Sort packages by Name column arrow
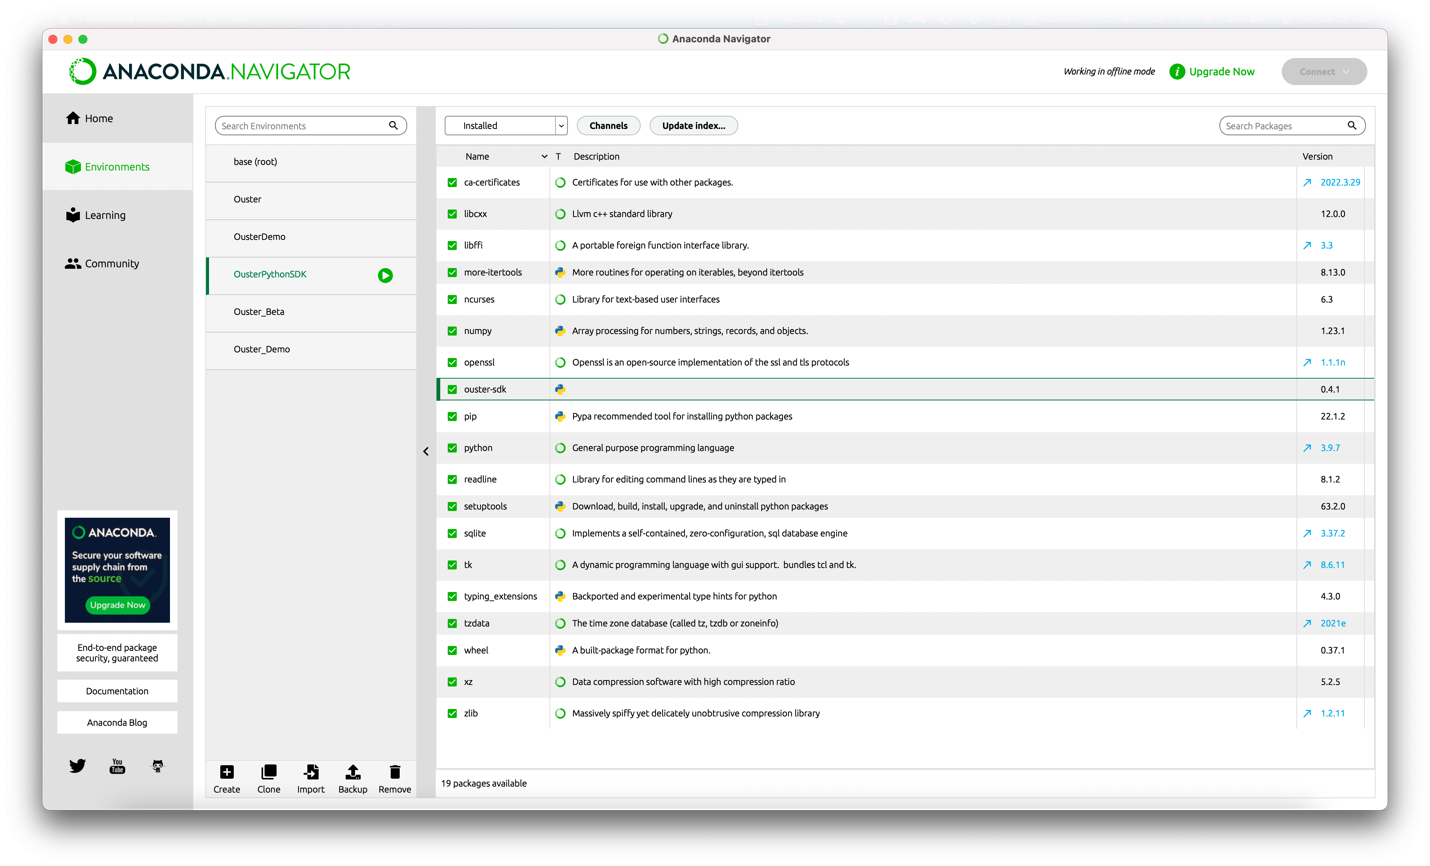This screenshot has height=866, width=1430. [x=544, y=157]
